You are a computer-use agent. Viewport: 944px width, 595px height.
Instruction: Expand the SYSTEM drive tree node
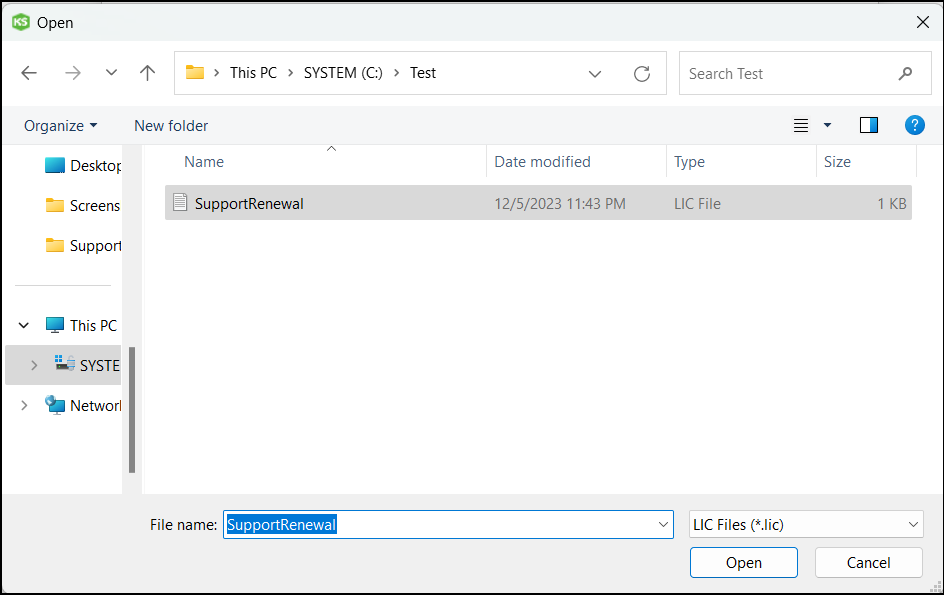(35, 366)
